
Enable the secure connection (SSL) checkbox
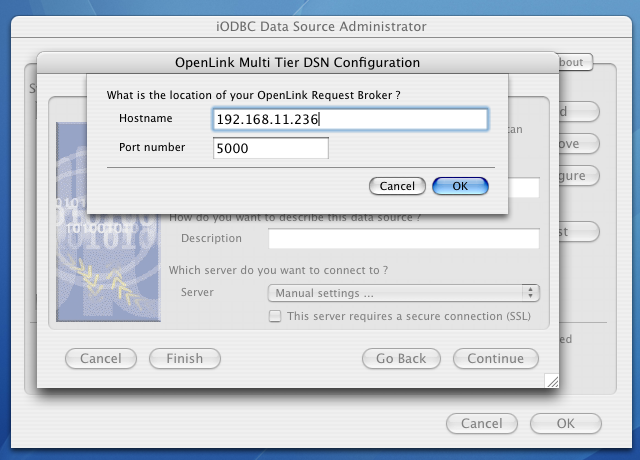[275, 316]
